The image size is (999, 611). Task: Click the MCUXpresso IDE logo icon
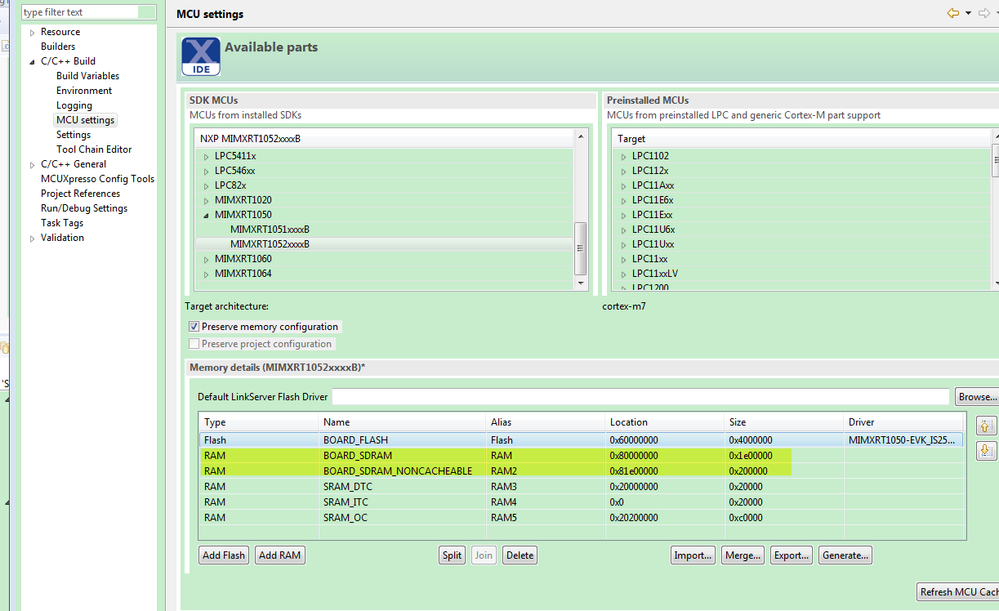coord(201,57)
